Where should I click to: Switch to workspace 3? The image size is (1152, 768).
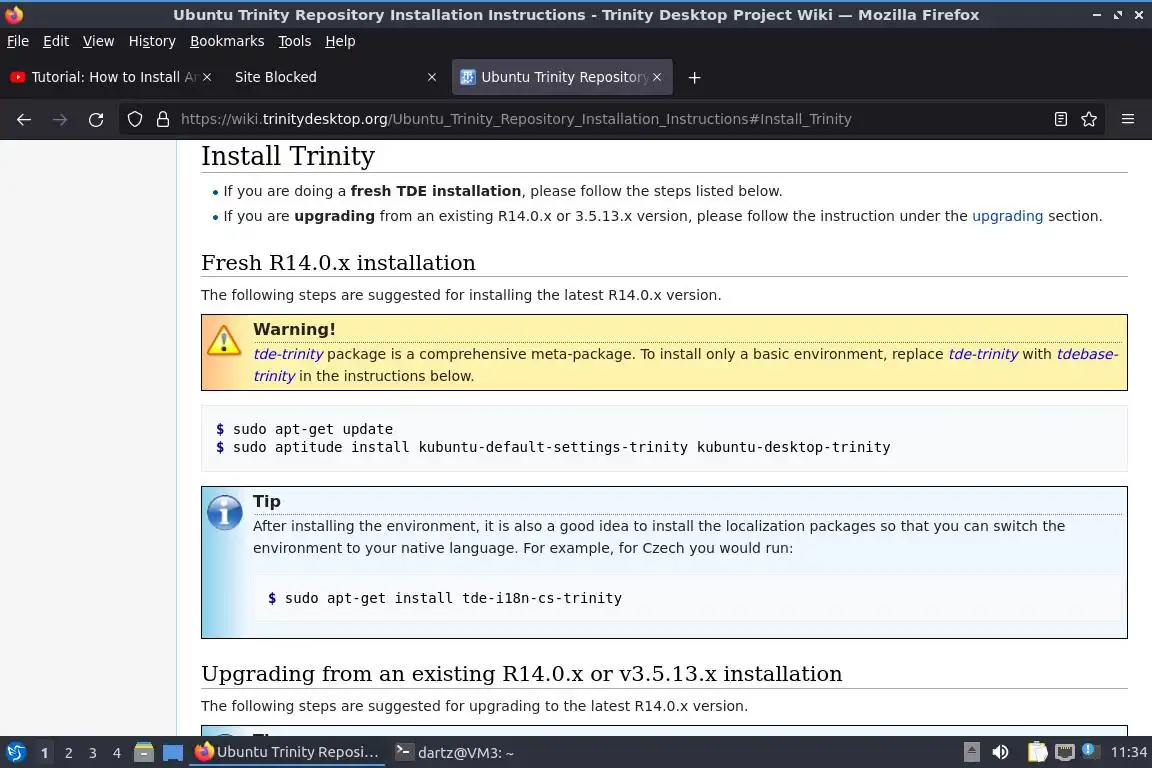[93, 753]
